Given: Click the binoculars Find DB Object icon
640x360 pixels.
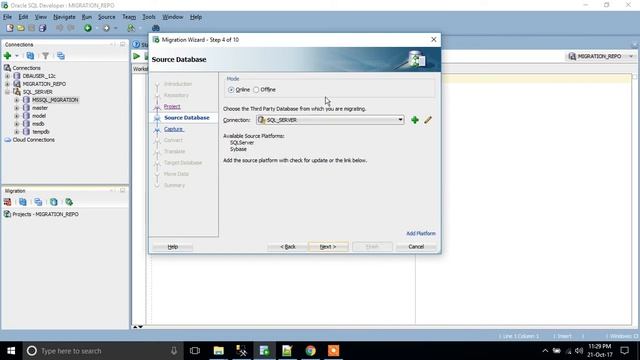Looking at the screenshot, I should (156, 28).
